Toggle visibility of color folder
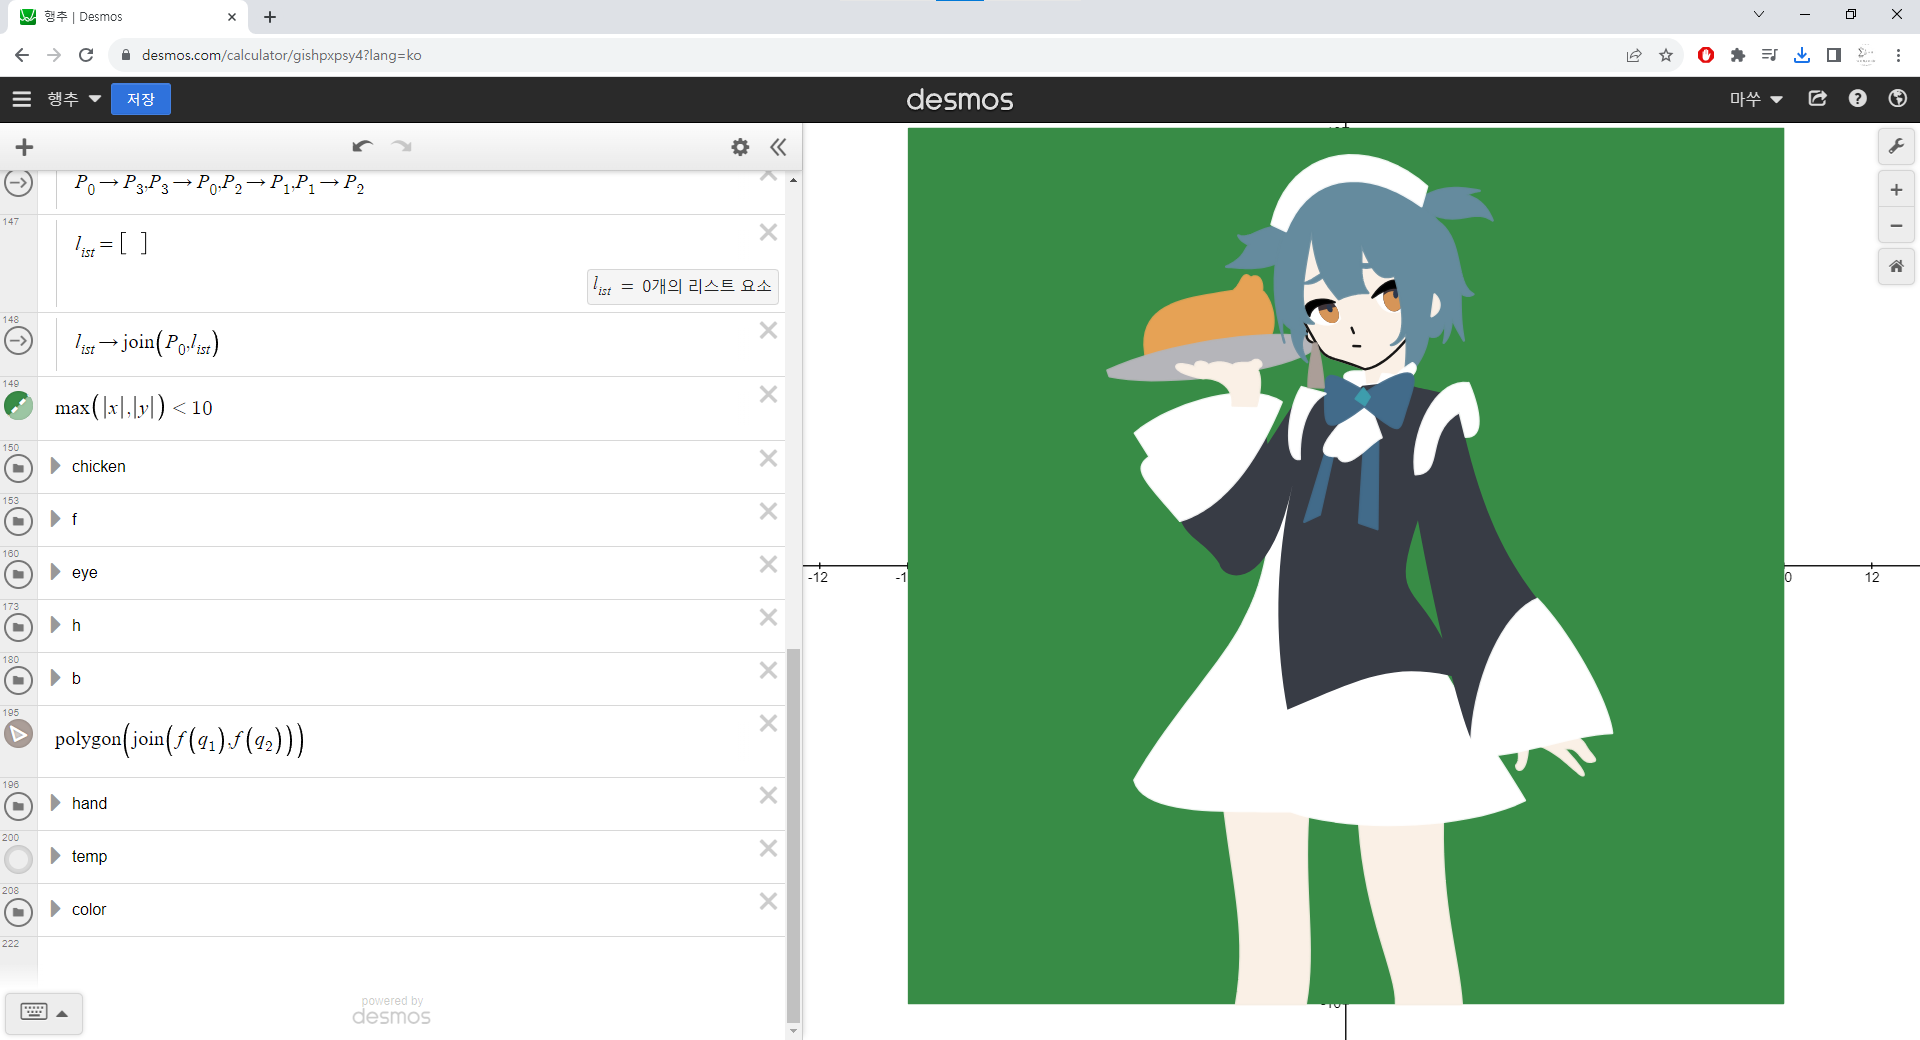This screenshot has height=1040, width=1920. pos(19,911)
